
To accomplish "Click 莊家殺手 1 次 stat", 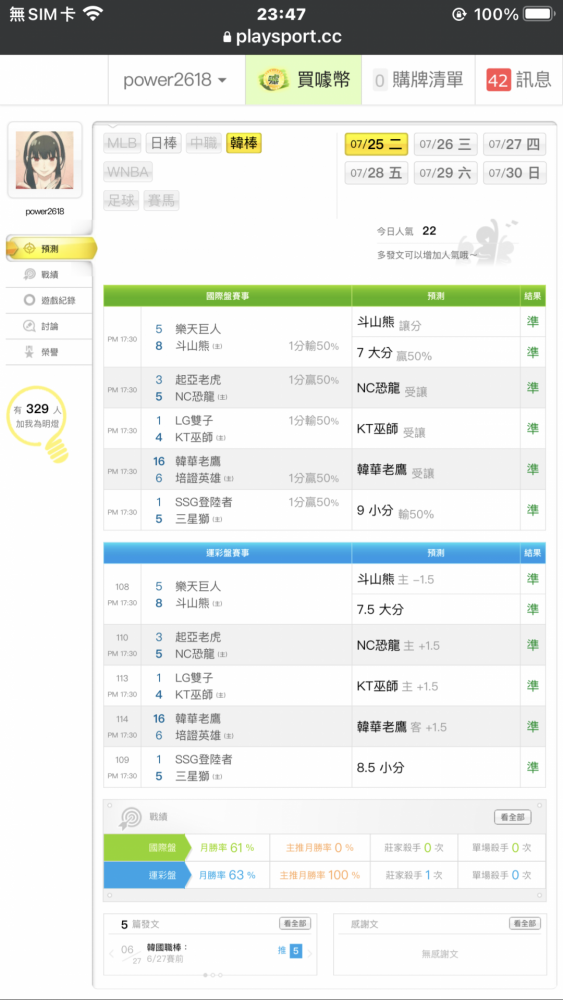I will (x=414, y=875).
